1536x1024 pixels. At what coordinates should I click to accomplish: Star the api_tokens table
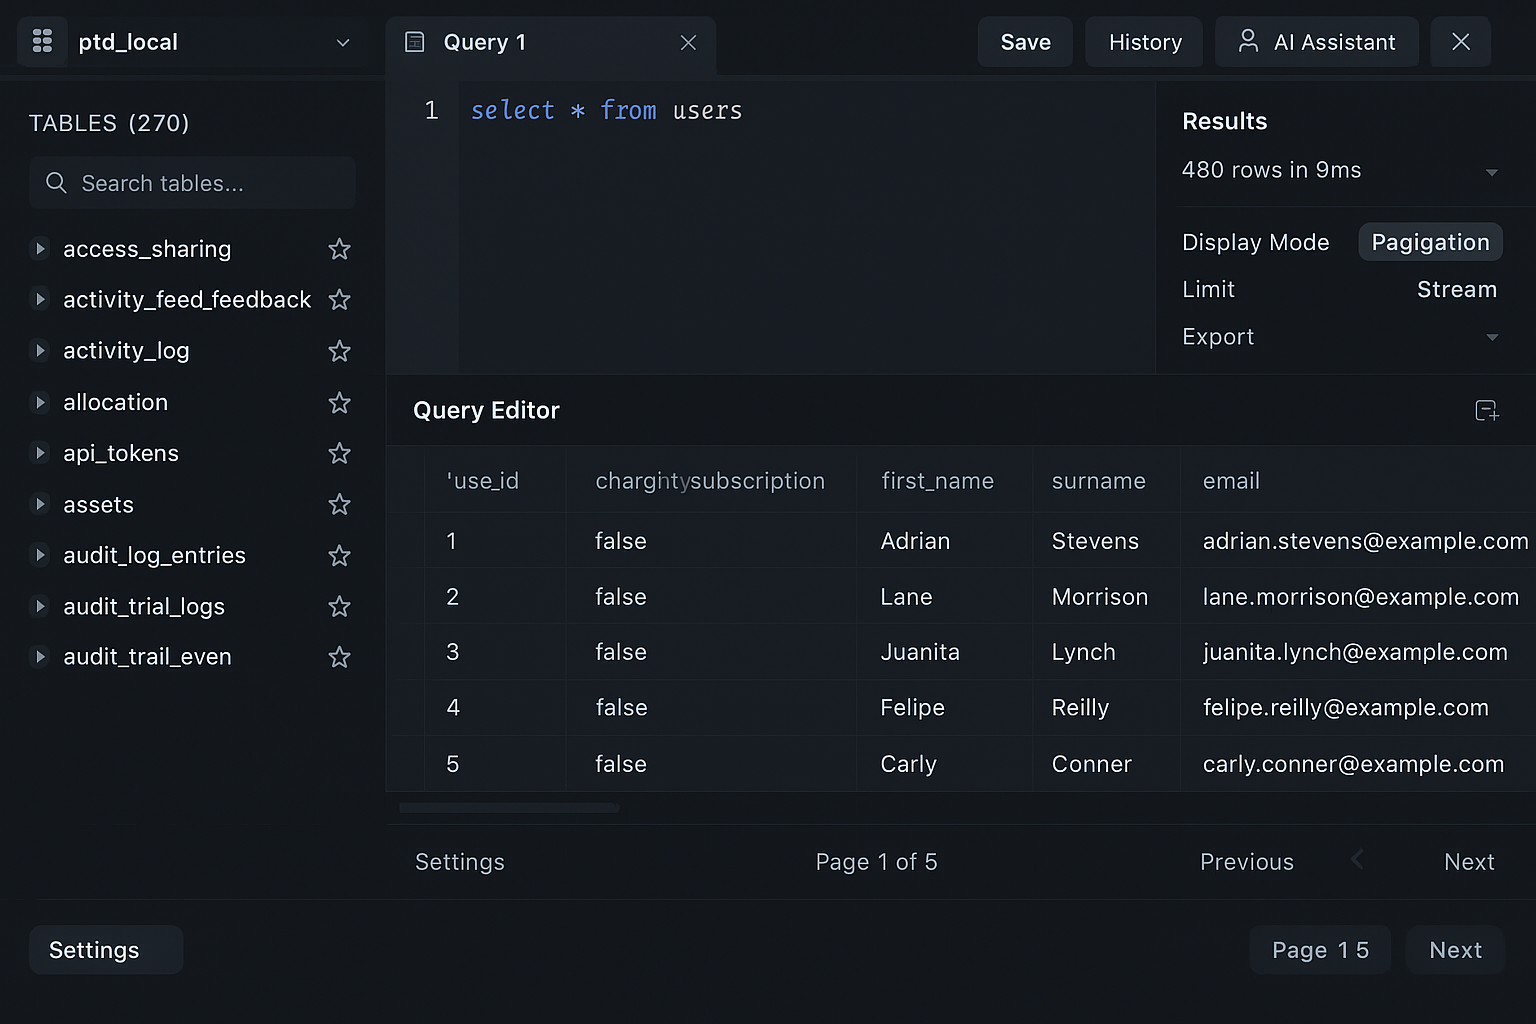339,453
